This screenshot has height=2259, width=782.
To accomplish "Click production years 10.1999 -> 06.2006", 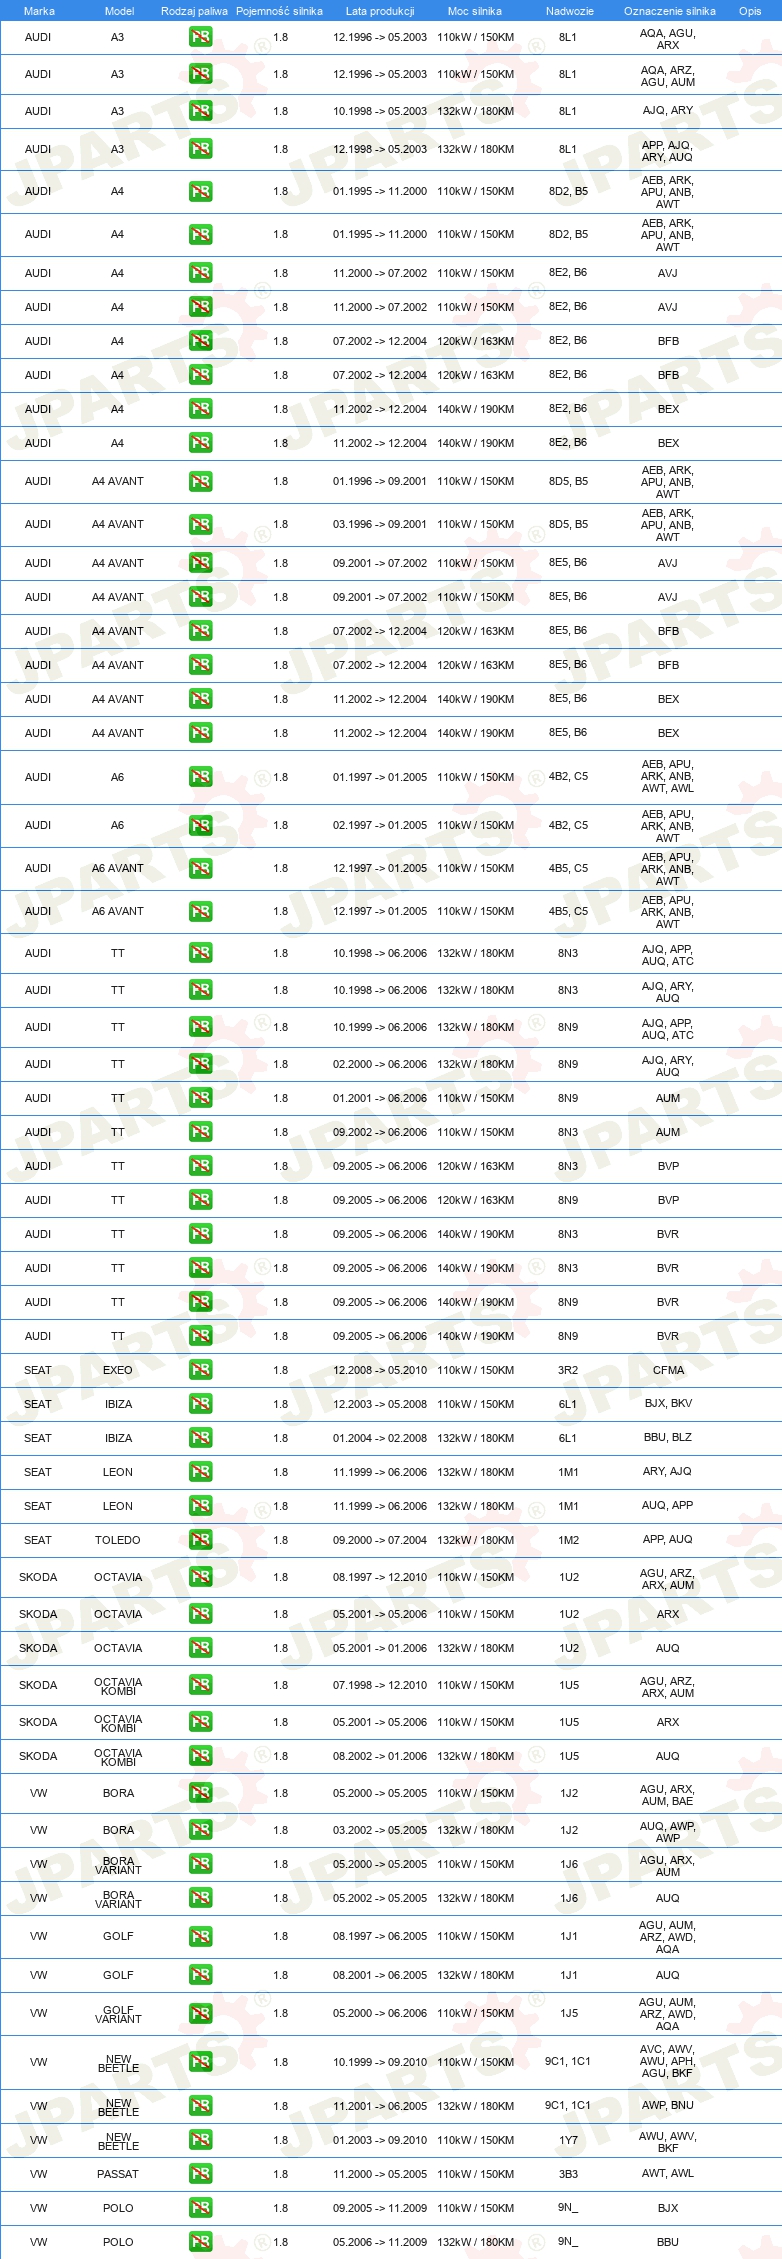I will tap(380, 1027).
